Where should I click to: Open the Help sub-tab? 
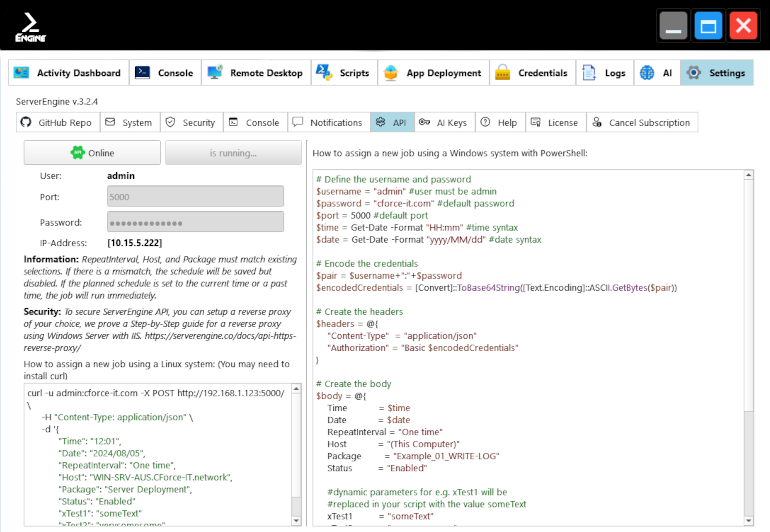(498, 122)
